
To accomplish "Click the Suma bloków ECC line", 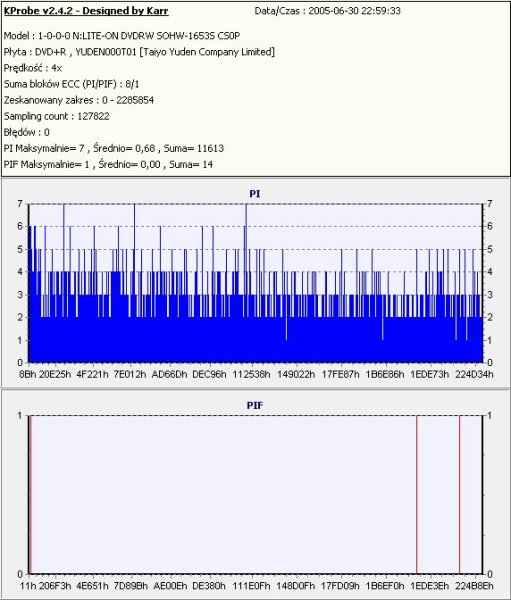I will [72, 84].
